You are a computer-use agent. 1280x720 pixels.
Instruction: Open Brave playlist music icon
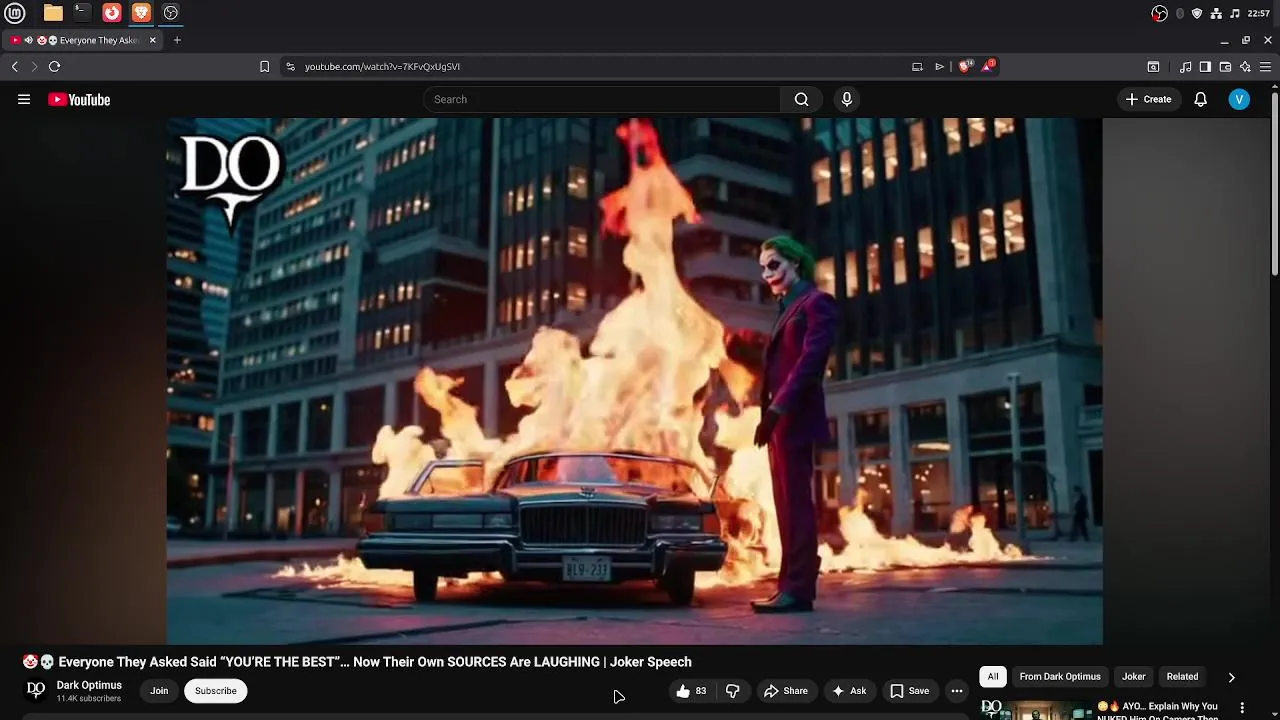(1186, 66)
